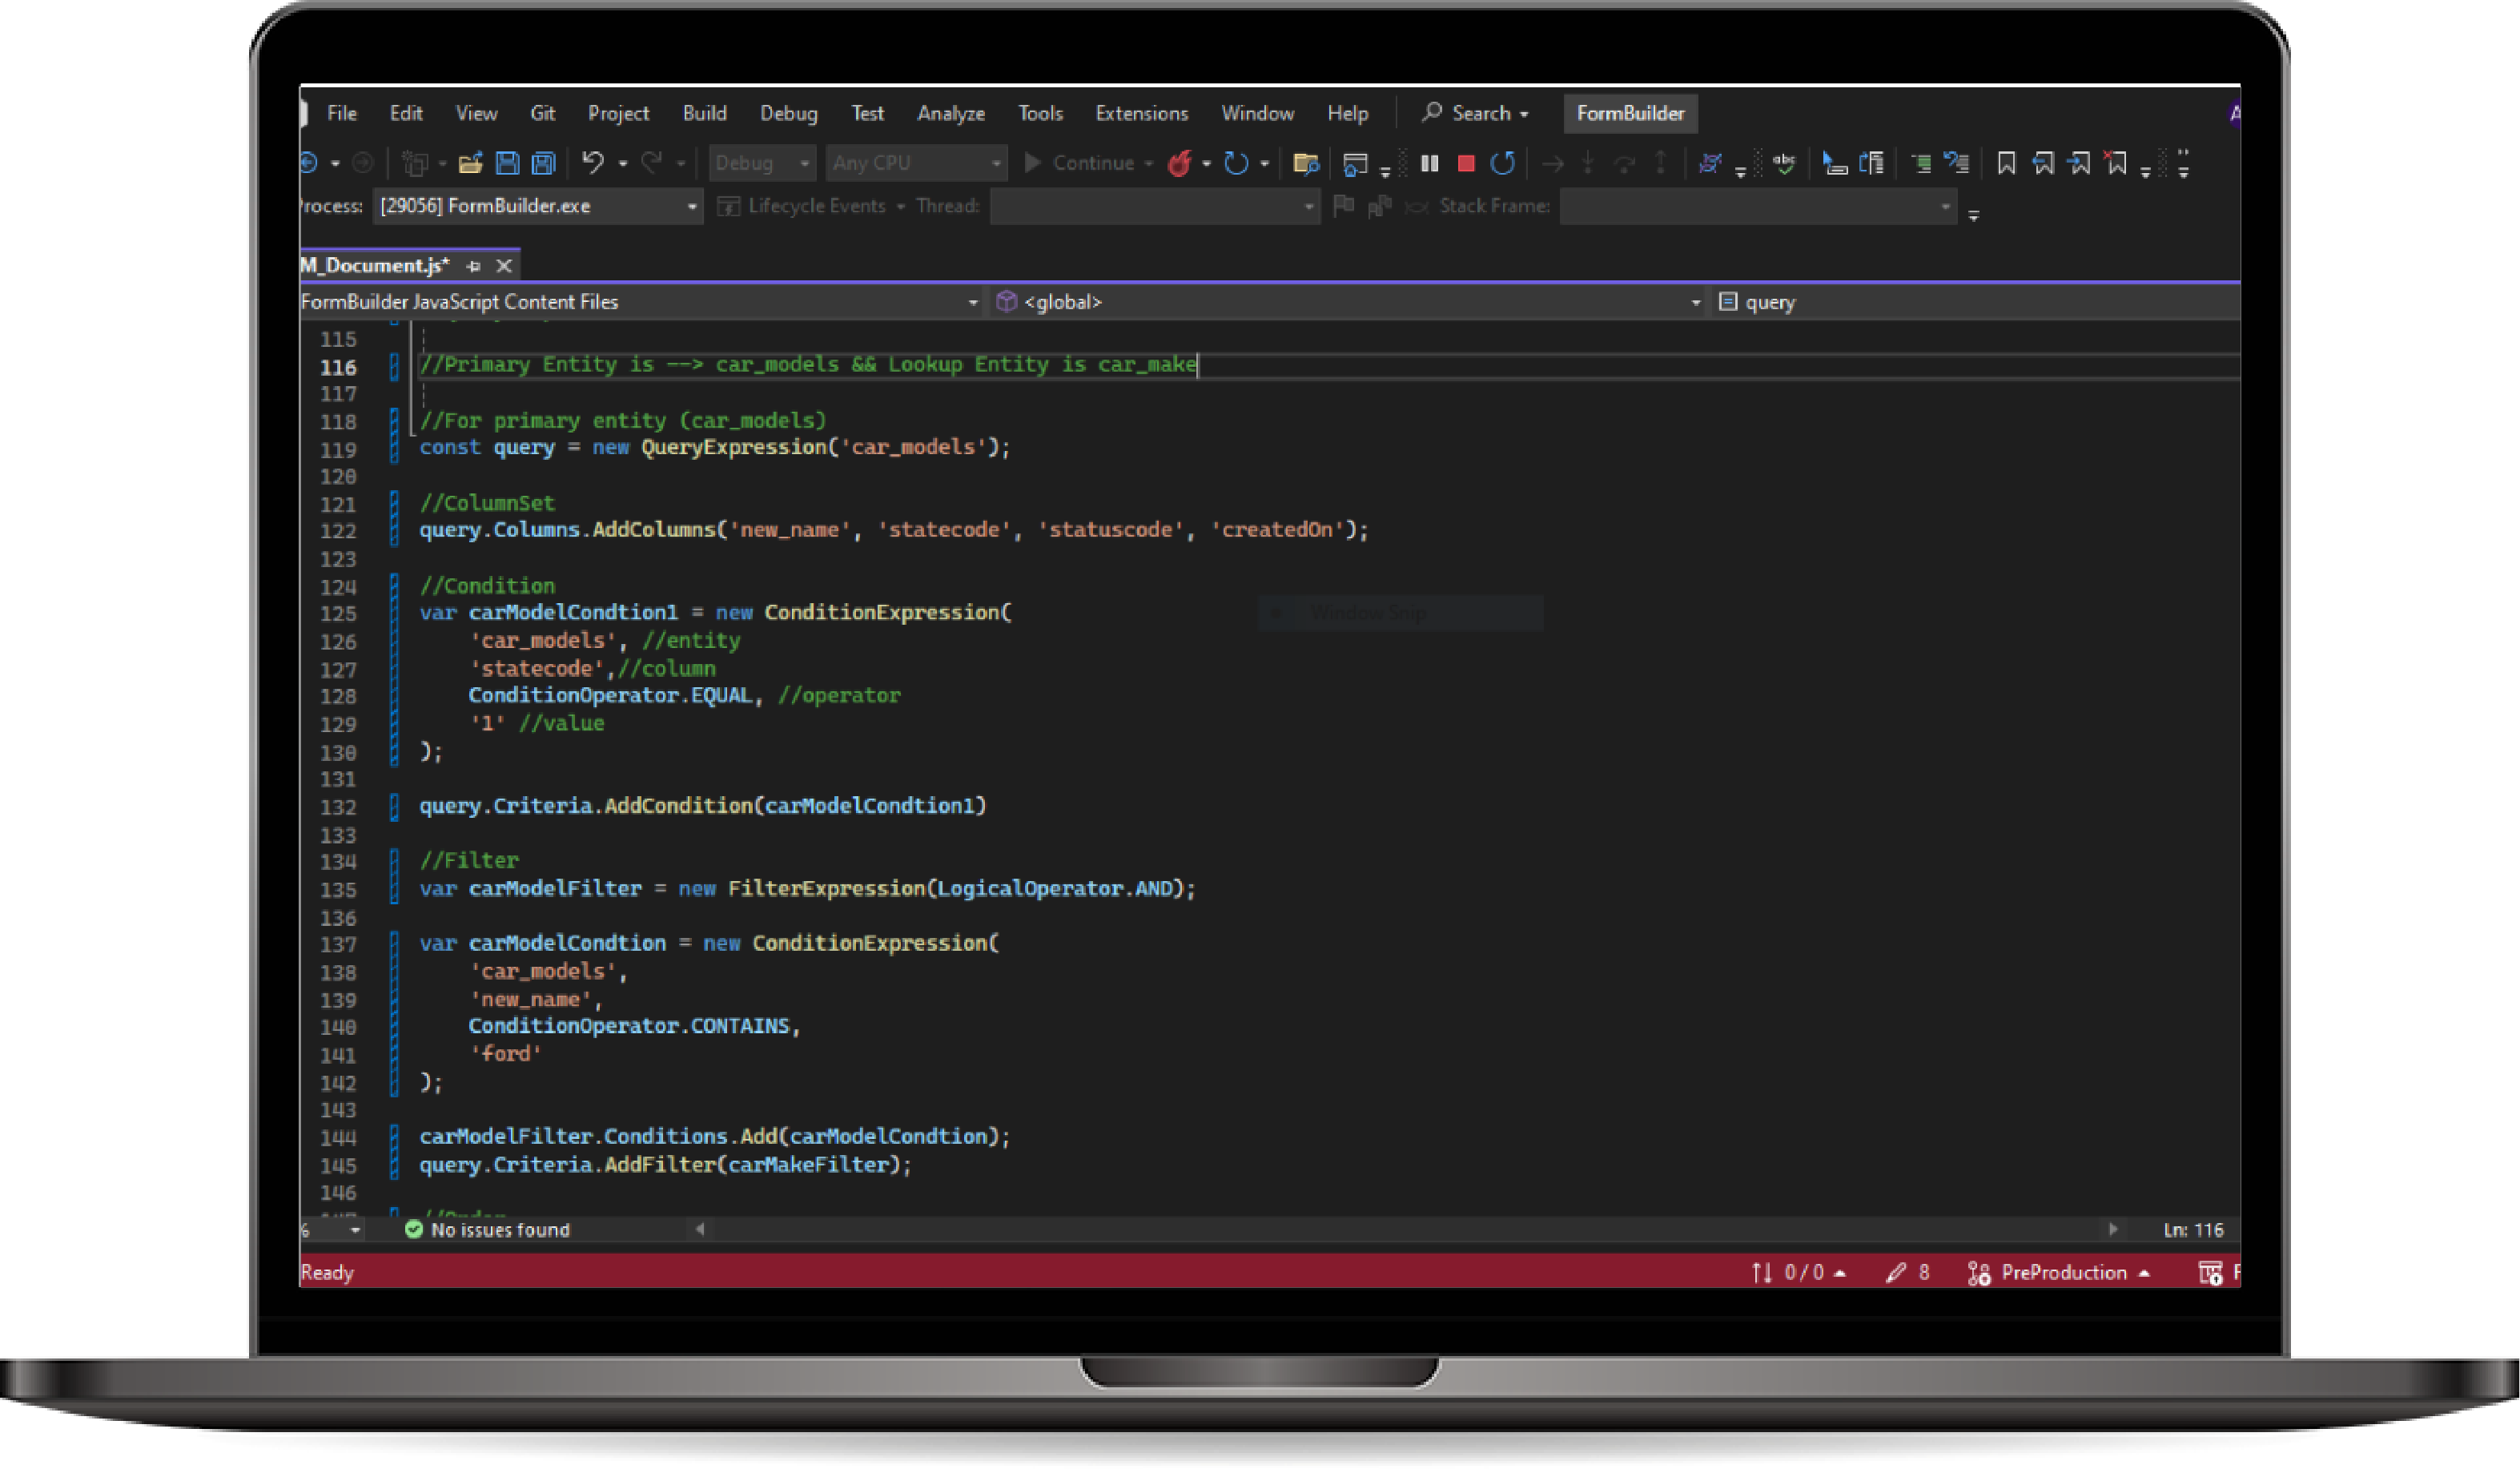Open the Debug menu

(788, 113)
